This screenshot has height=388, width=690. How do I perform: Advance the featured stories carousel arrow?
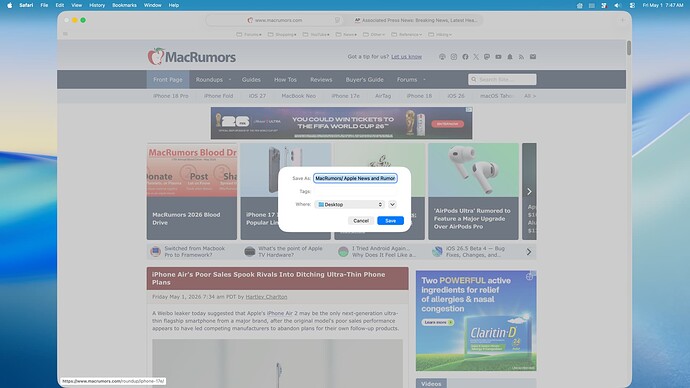click(x=529, y=191)
